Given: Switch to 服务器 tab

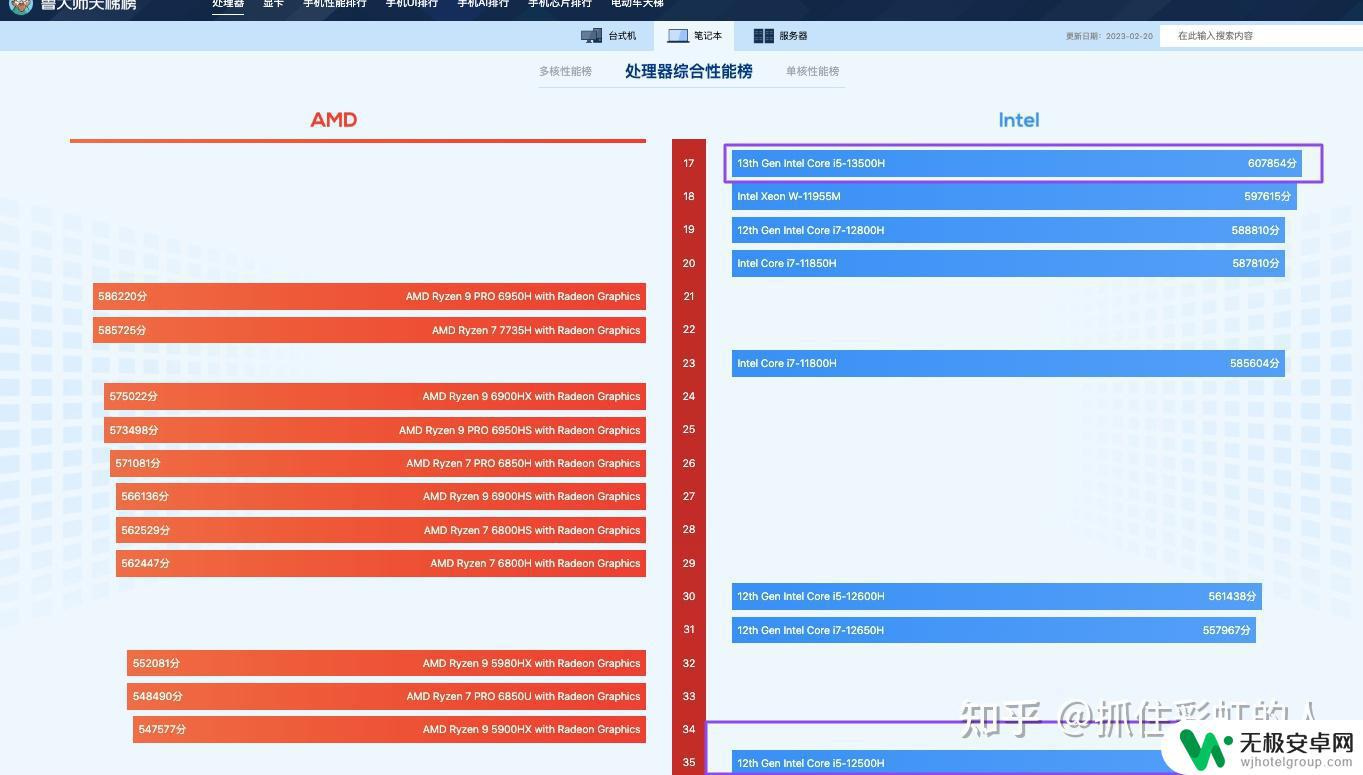Looking at the screenshot, I should pos(780,36).
